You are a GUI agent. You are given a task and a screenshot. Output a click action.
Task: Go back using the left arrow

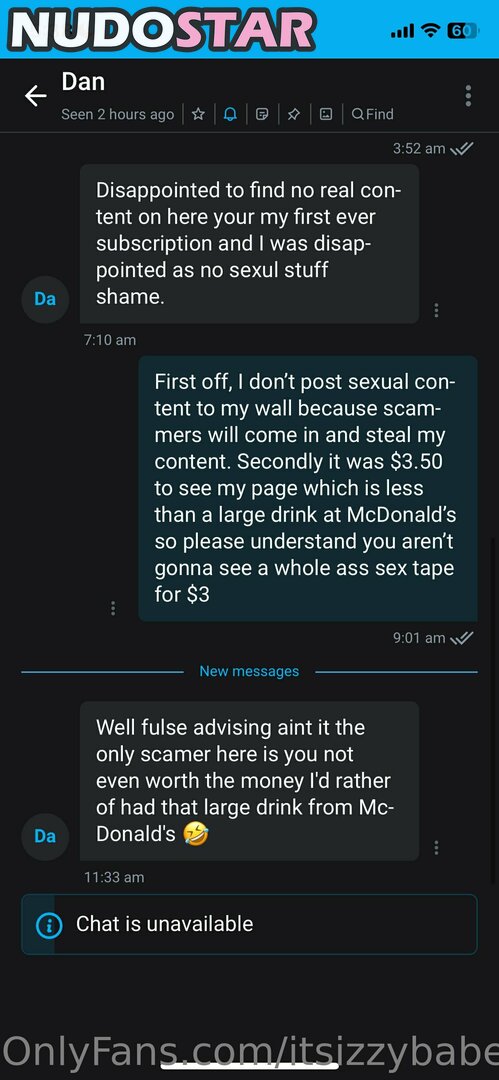click(36, 96)
